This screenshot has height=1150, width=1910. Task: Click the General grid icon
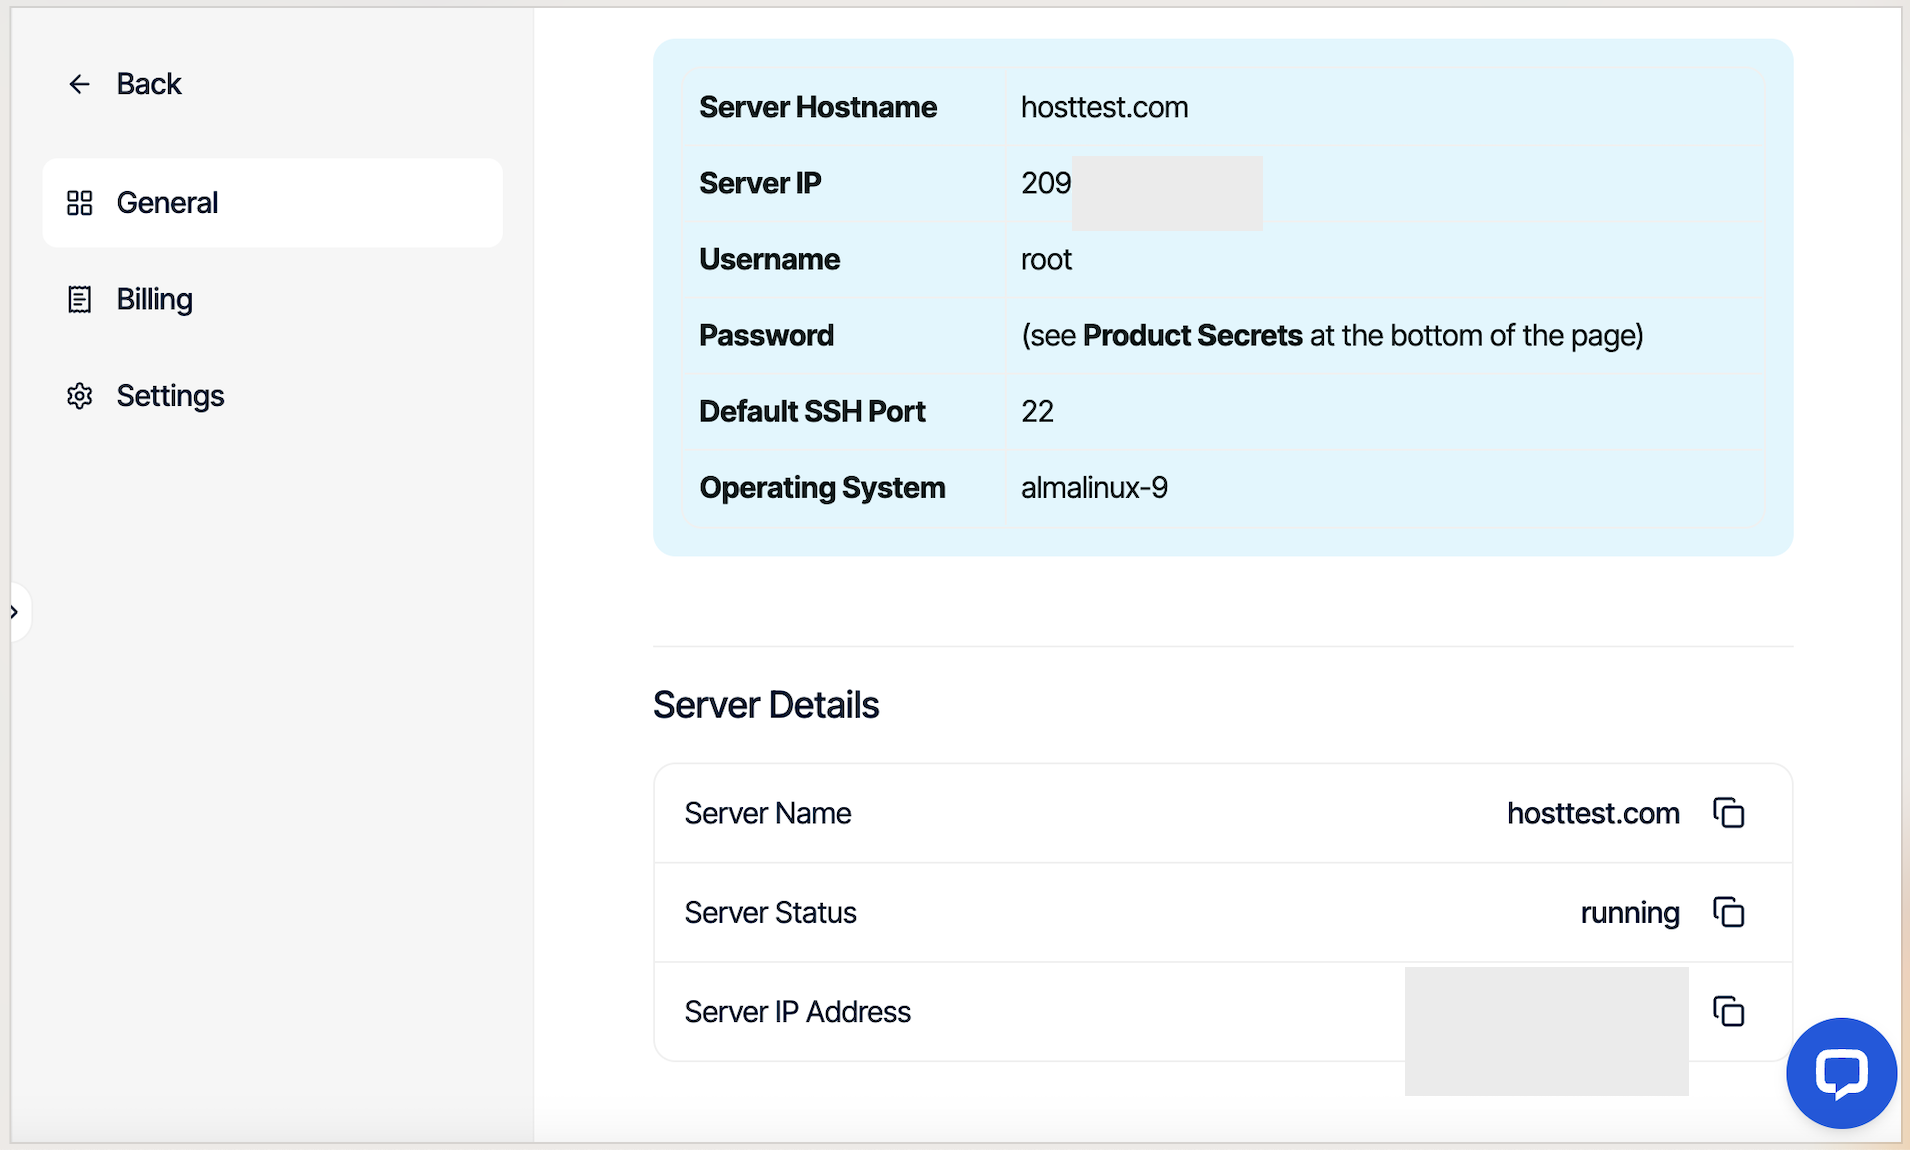coord(79,203)
